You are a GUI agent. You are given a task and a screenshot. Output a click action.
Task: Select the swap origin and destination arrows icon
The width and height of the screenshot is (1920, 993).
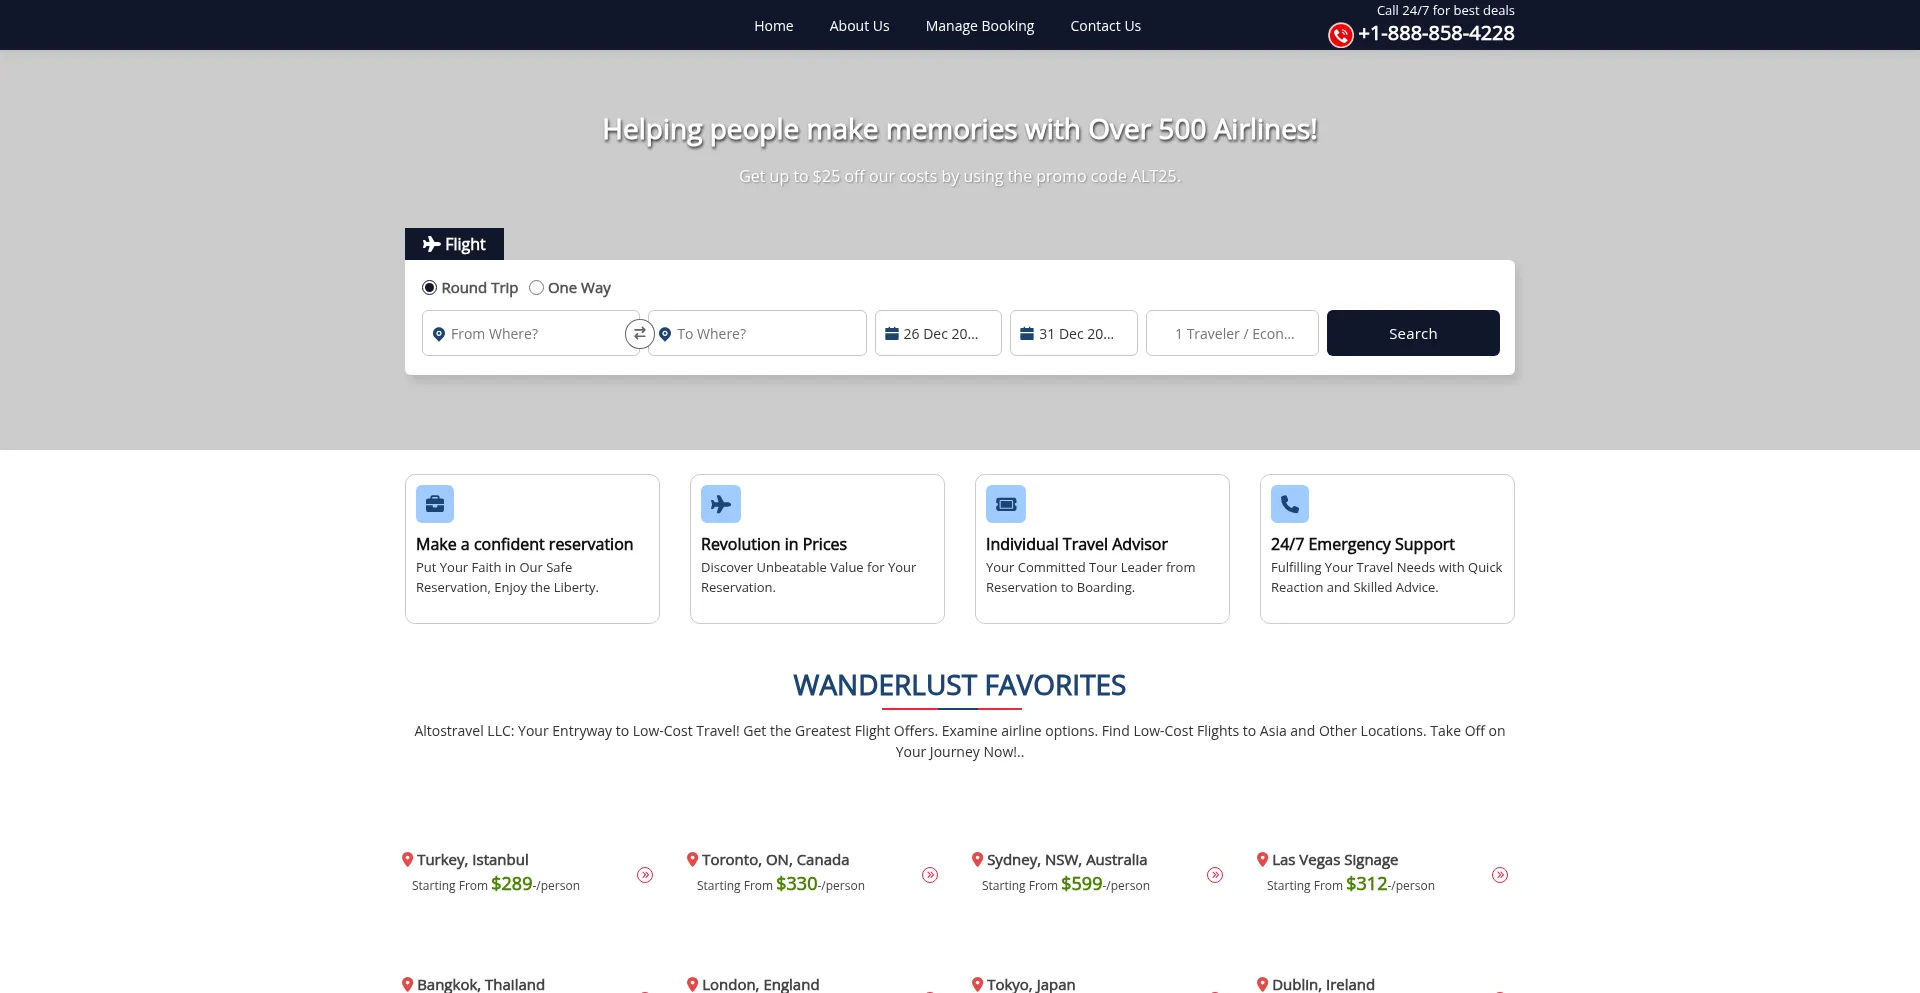tap(640, 333)
